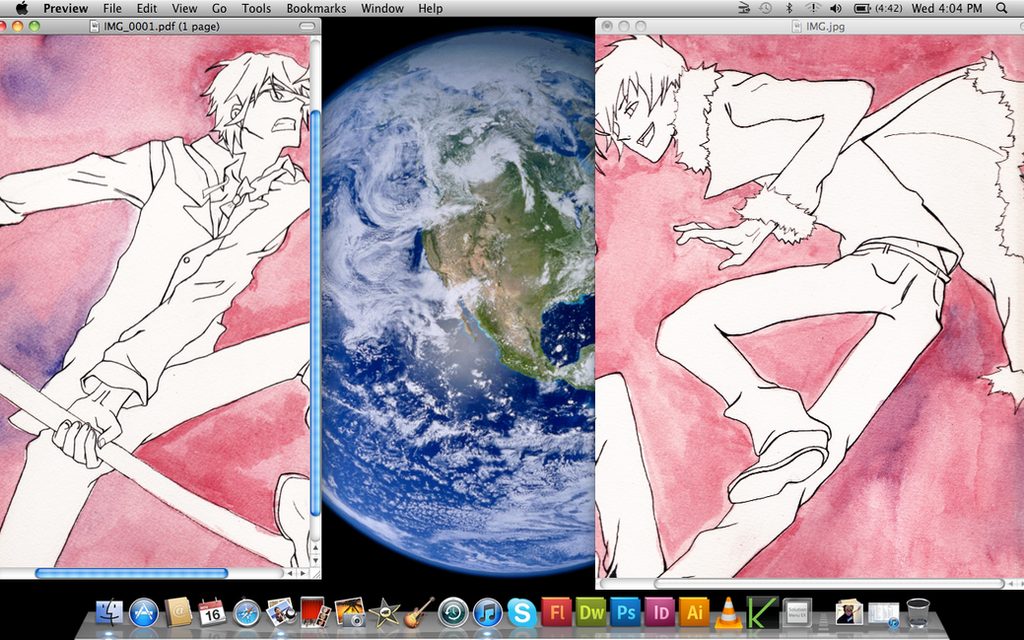Launch iPhoto from the Dock
The width and height of the screenshot is (1024, 640).
349,613
